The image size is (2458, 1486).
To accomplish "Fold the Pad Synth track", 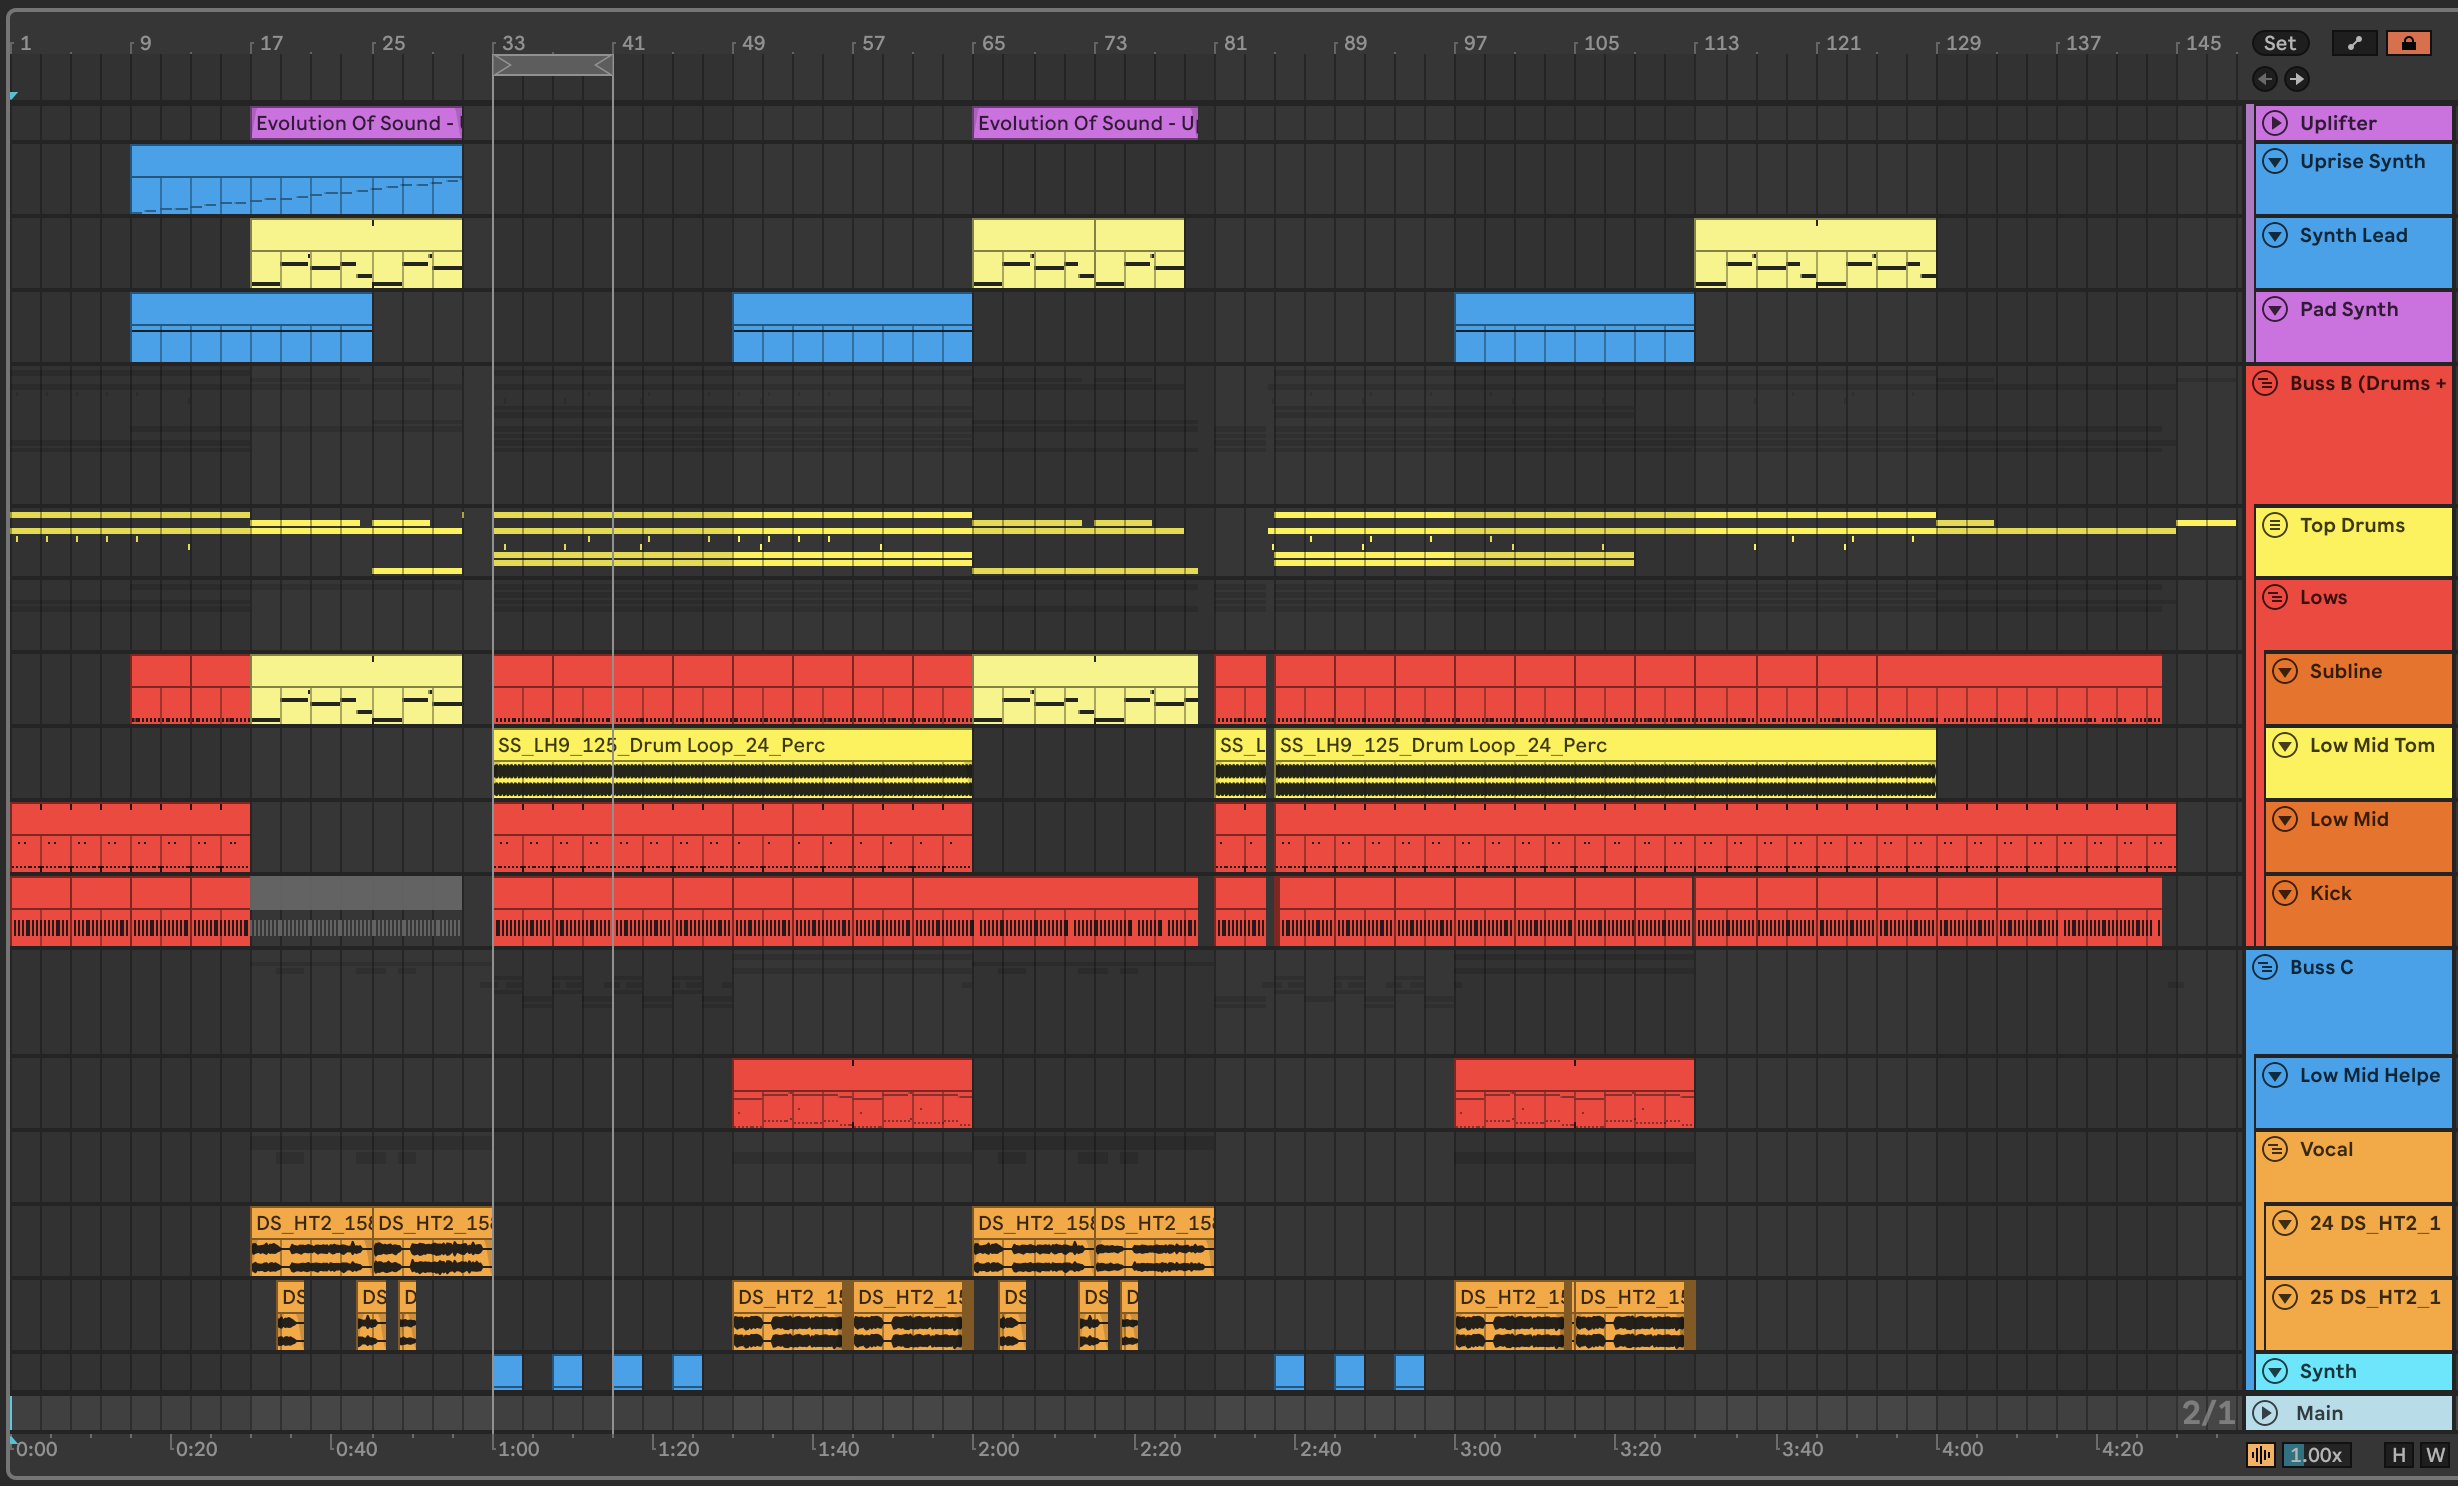I will tap(2275, 309).
